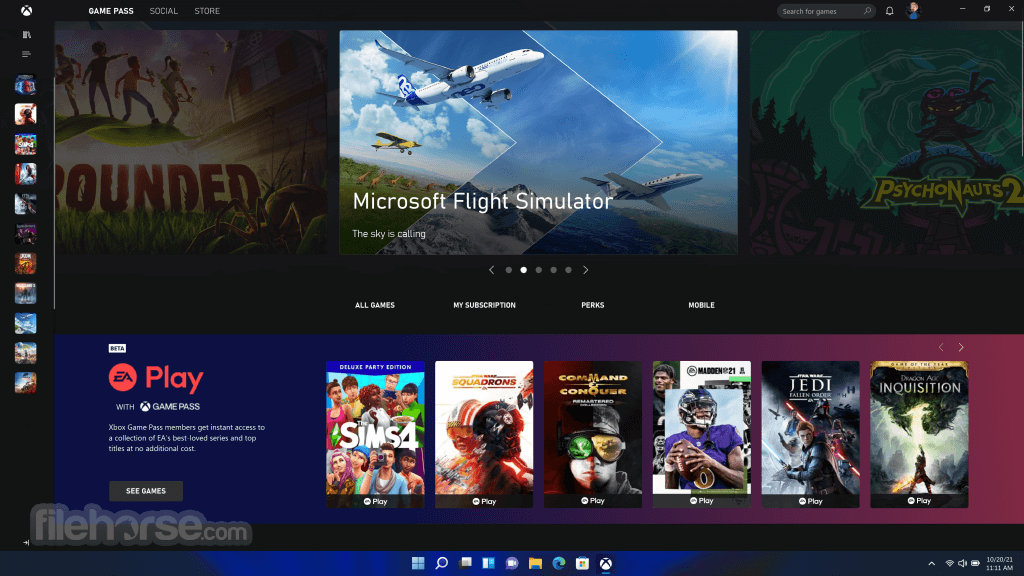Open Task View on taskbar
The width and height of the screenshot is (1024, 576).
[465, 563]
